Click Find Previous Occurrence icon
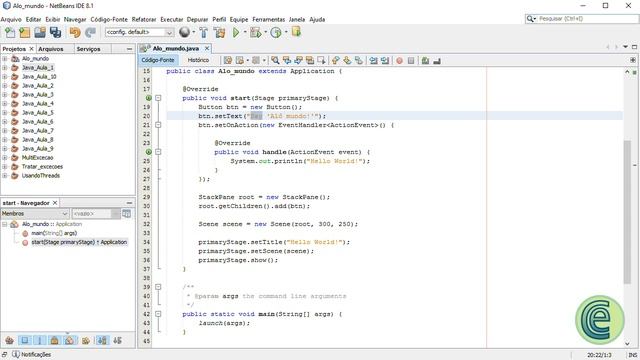The image size is (640, 360). (x=287, y=60)
